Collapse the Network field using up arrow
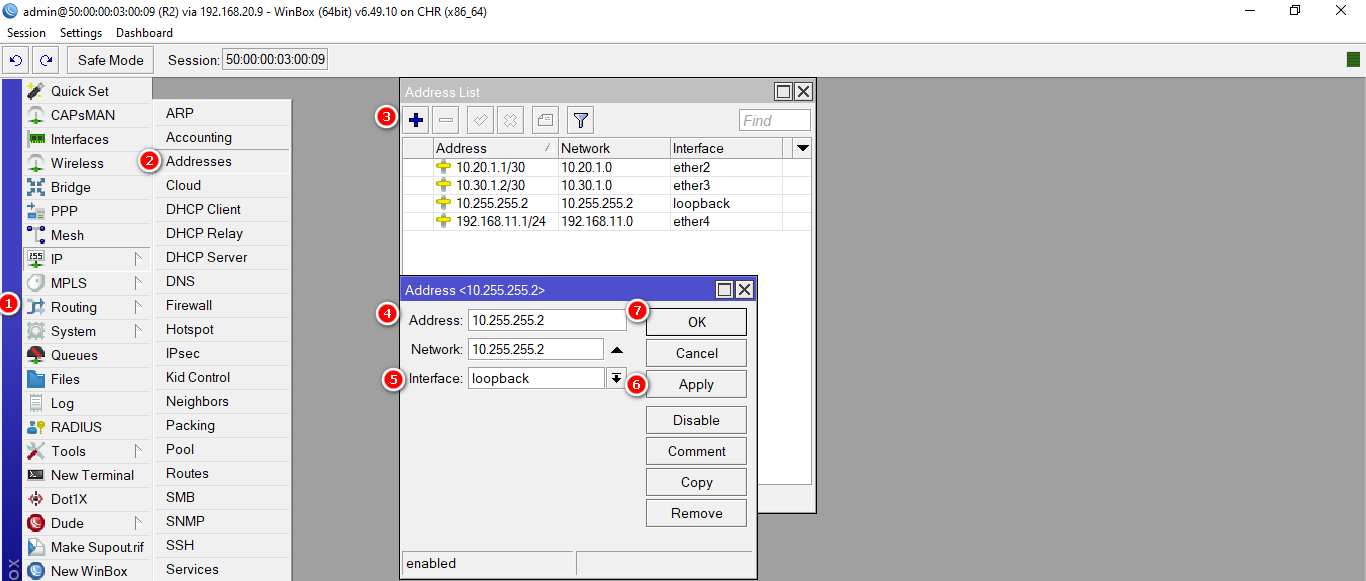This screenshot has height=581, width=1366. (617, 350)
